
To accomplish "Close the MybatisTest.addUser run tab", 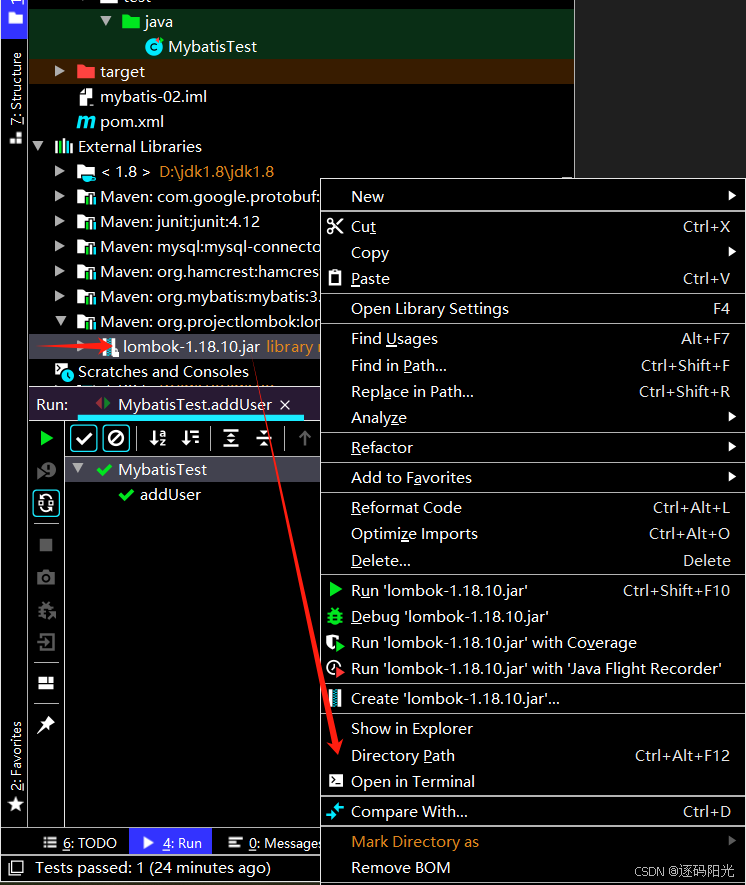I will [x=286, y=405].
